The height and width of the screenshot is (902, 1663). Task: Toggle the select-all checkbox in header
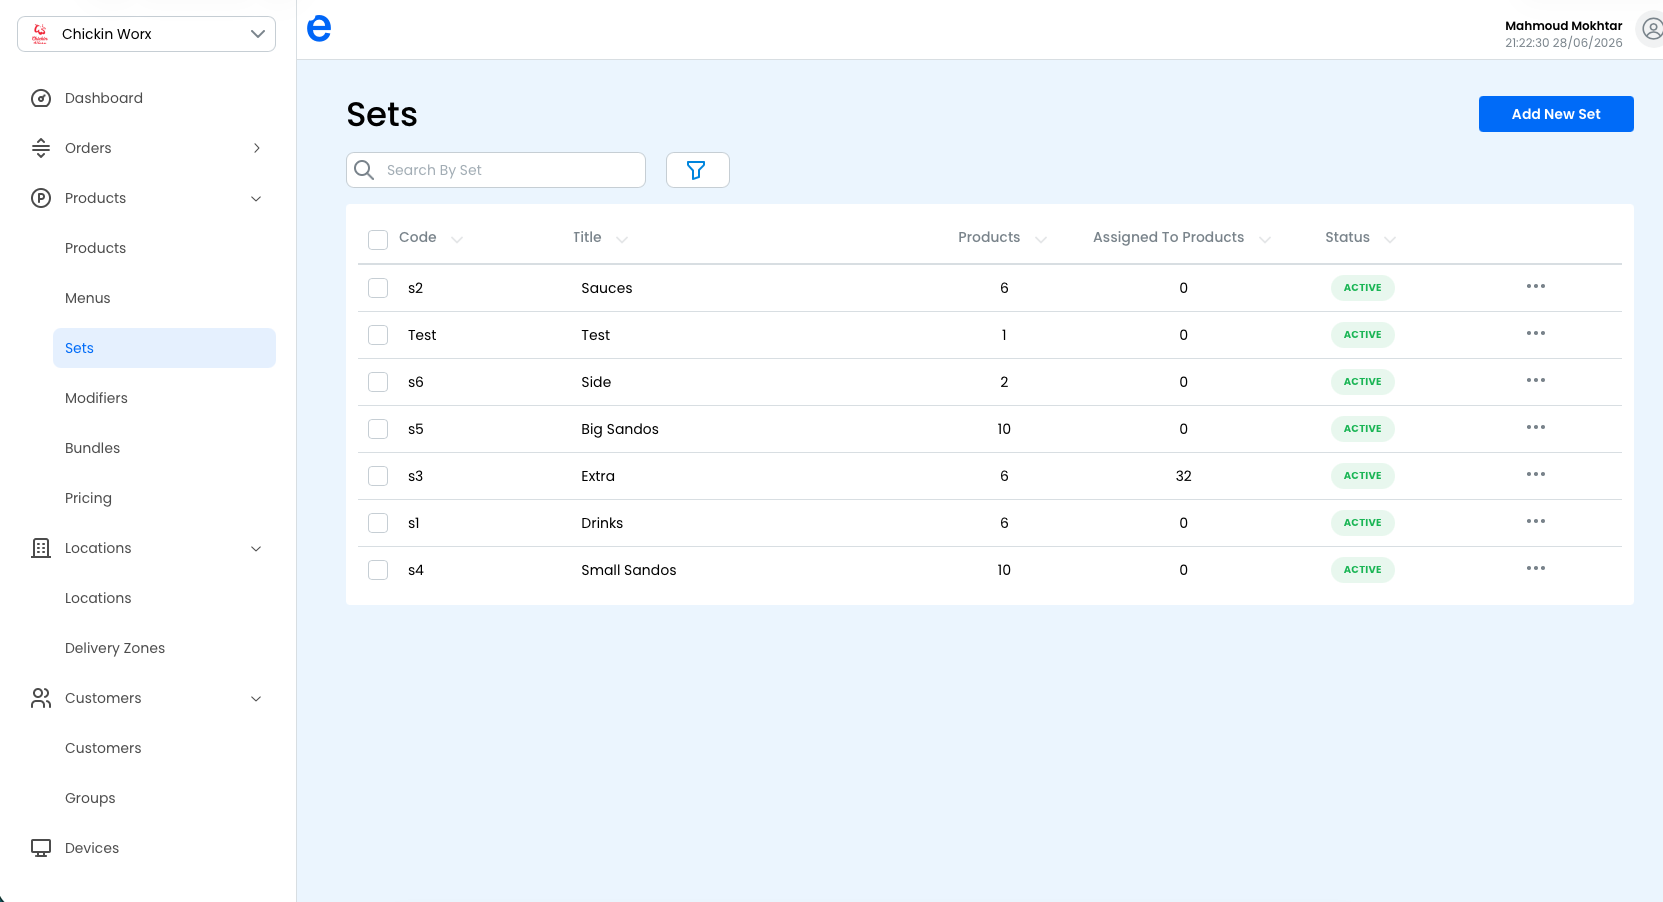click(378, 239)
